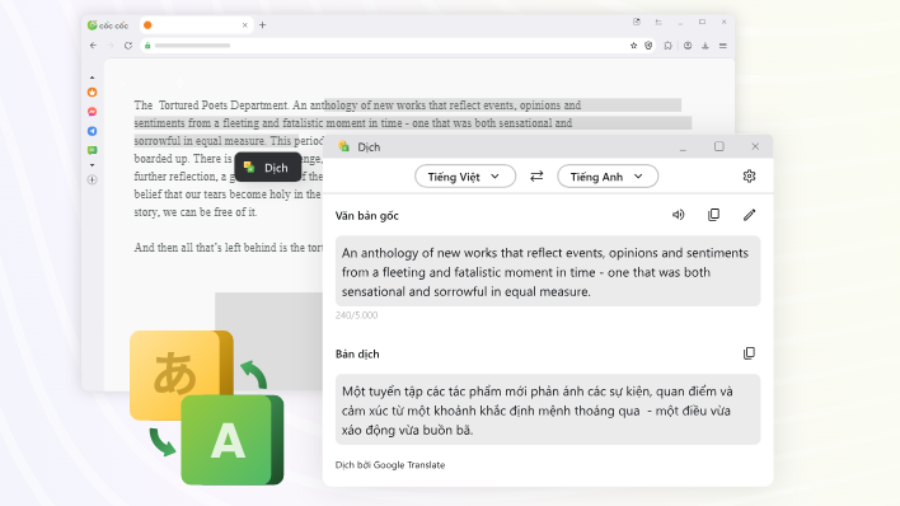900x506 pixels.
Task: Add a sidebar app with the plus icon
Action: 93,180
